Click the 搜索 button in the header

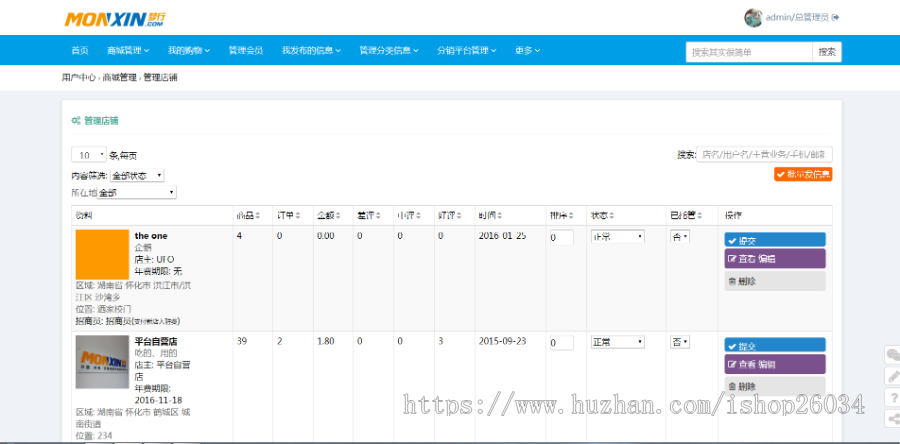[827, 52]
